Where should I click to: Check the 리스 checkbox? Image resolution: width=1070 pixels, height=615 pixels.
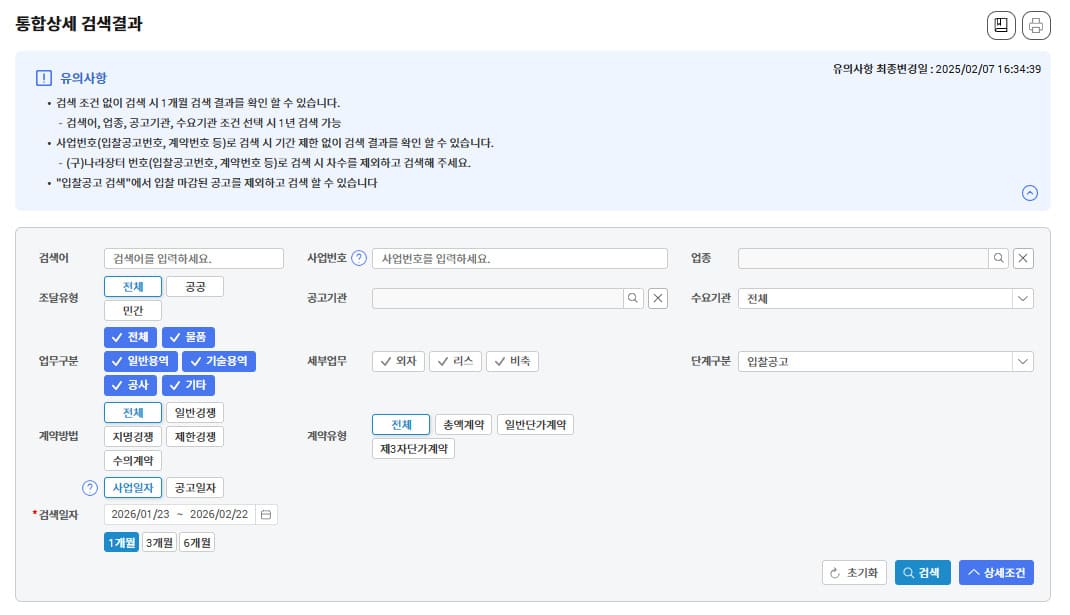click(x=455, y=362)
